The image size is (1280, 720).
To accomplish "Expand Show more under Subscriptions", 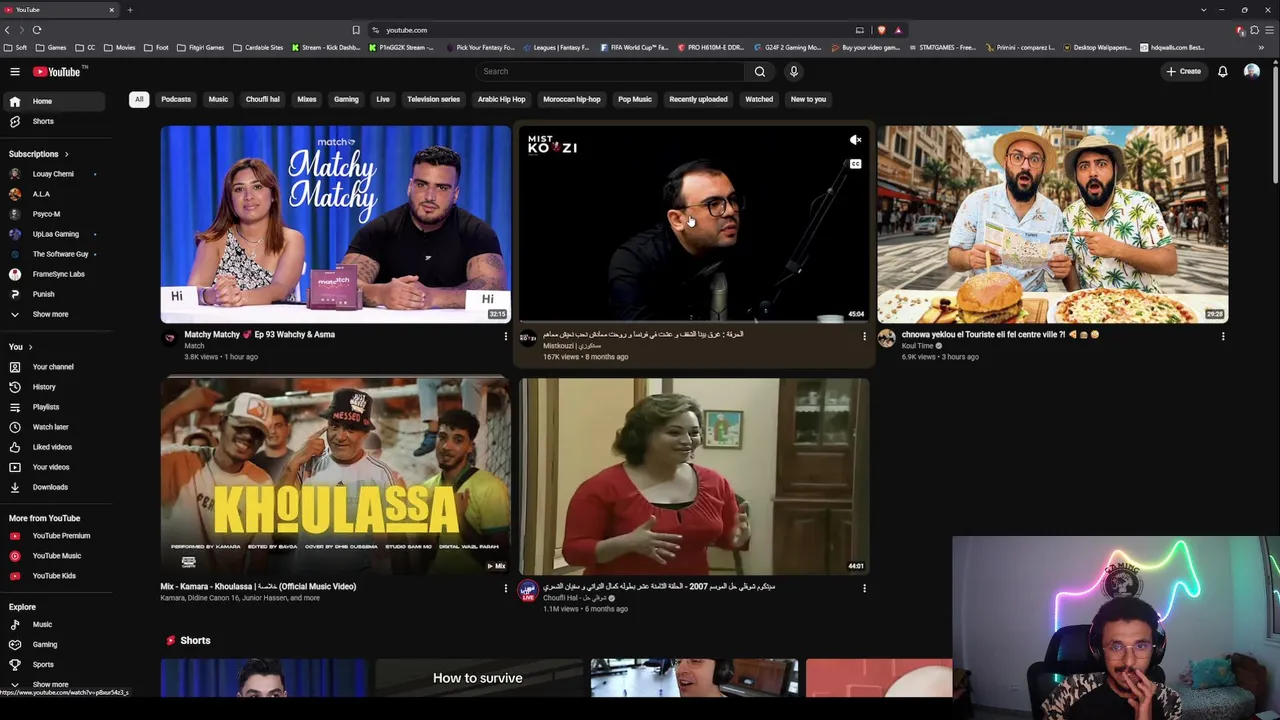I will [x=53, y=314].
